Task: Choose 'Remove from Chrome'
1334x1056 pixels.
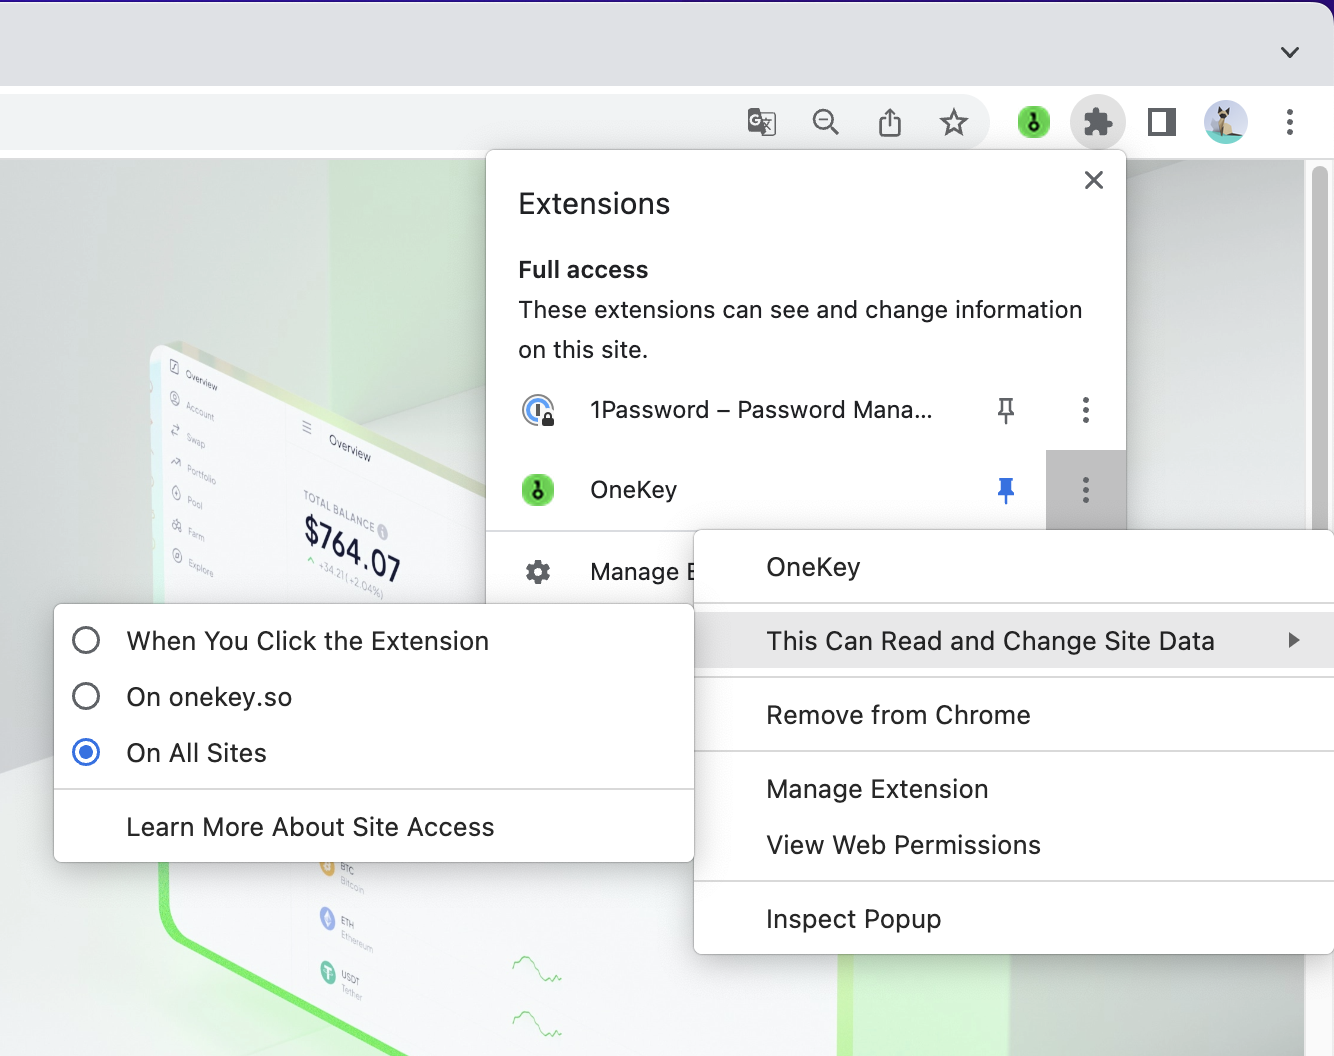Action: tap(1014, 715)
